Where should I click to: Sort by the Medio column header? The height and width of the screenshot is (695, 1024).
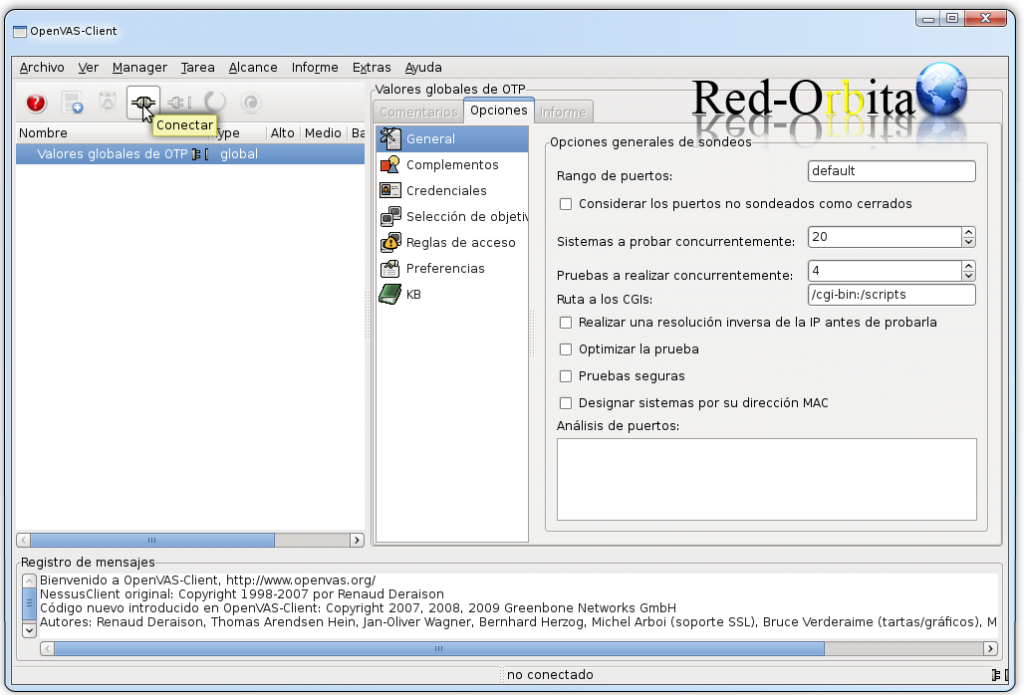(323, 133)
